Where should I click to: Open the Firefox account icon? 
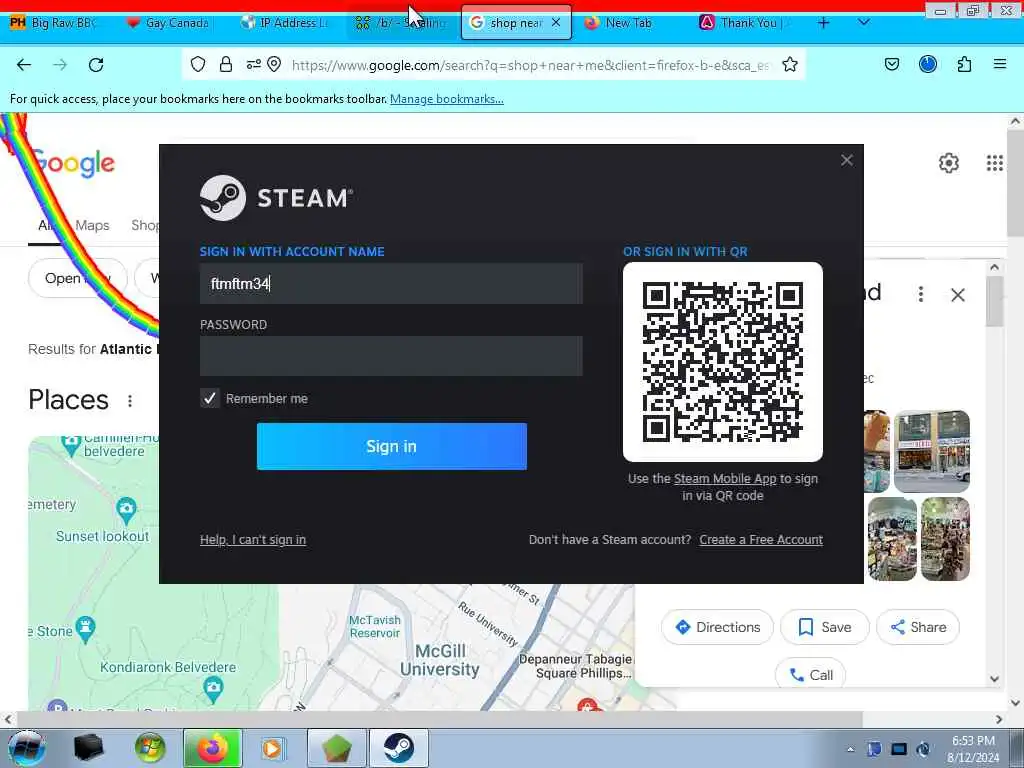[928, 64]
